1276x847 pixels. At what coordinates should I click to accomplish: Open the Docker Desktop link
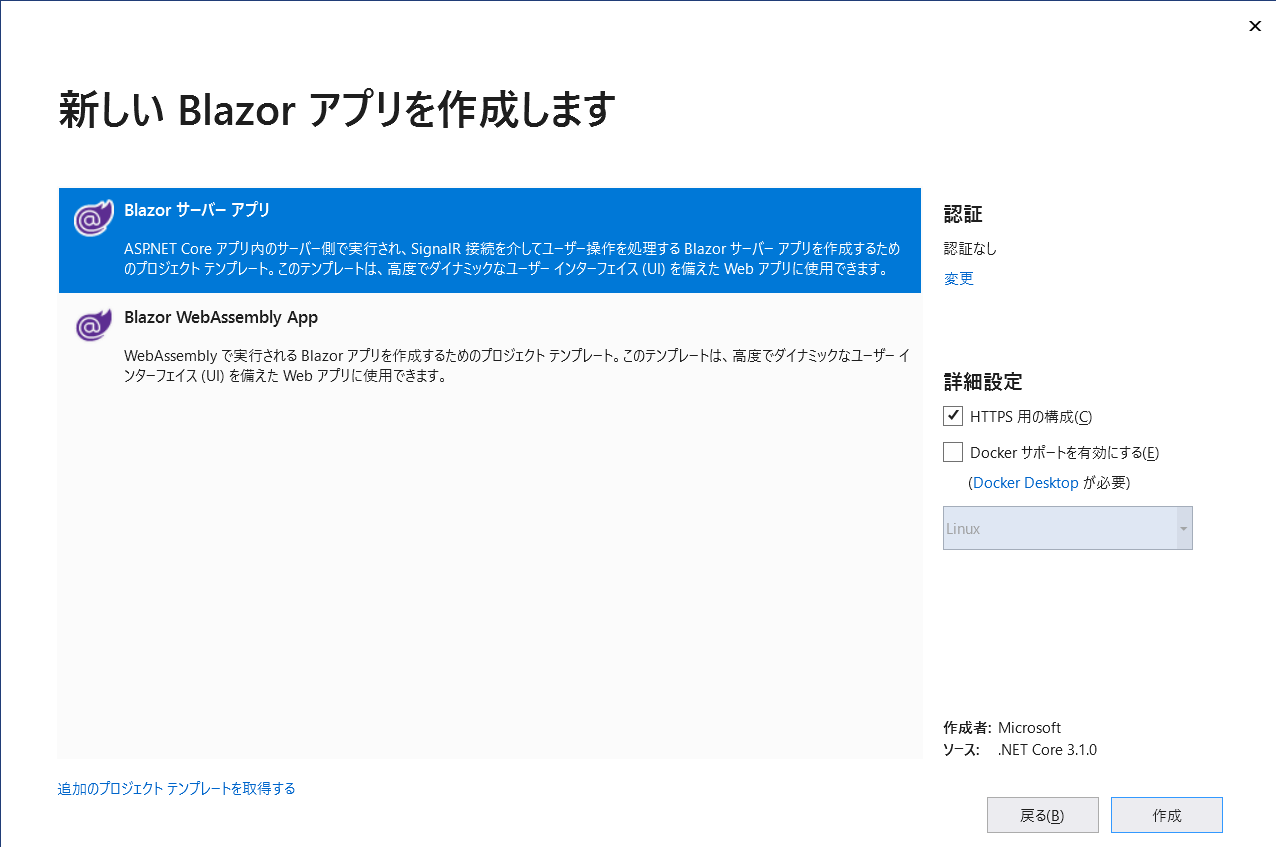pos(1026,482)
